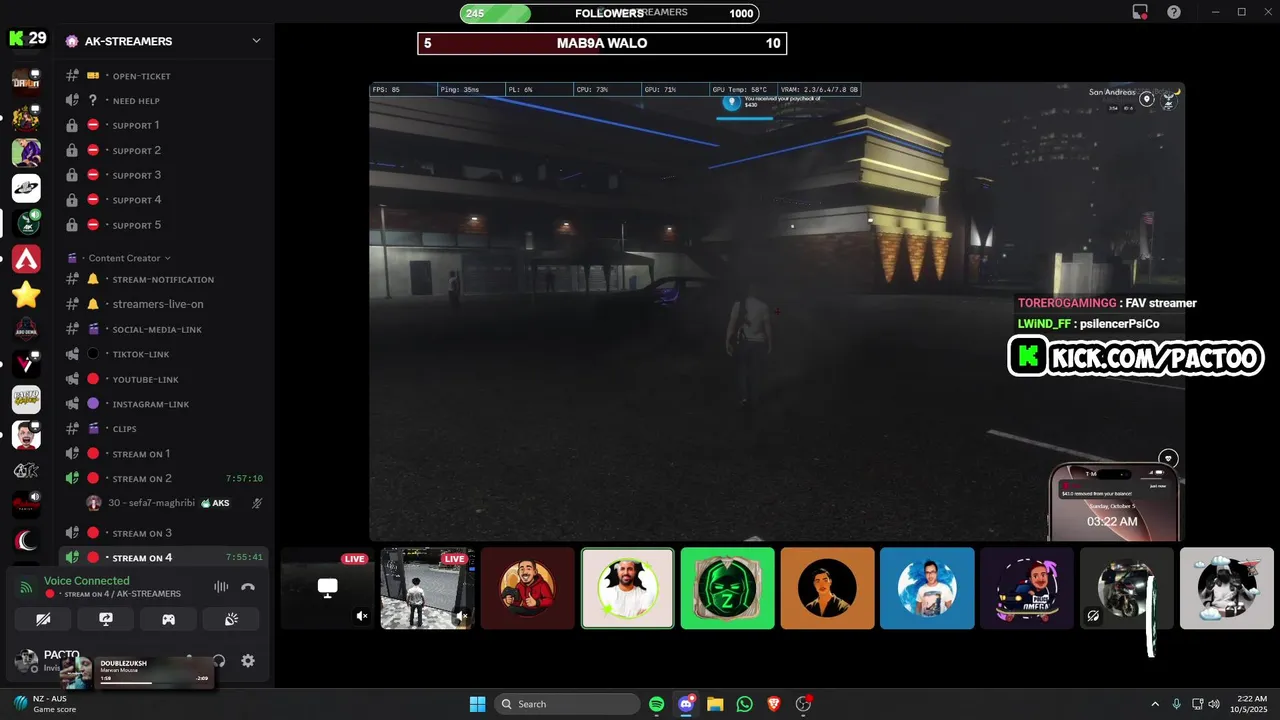The height and width of the screenshot is (720, 1280).
Task: Select locked SUPPORT 3 channel
Action: (x=165, y=175)
